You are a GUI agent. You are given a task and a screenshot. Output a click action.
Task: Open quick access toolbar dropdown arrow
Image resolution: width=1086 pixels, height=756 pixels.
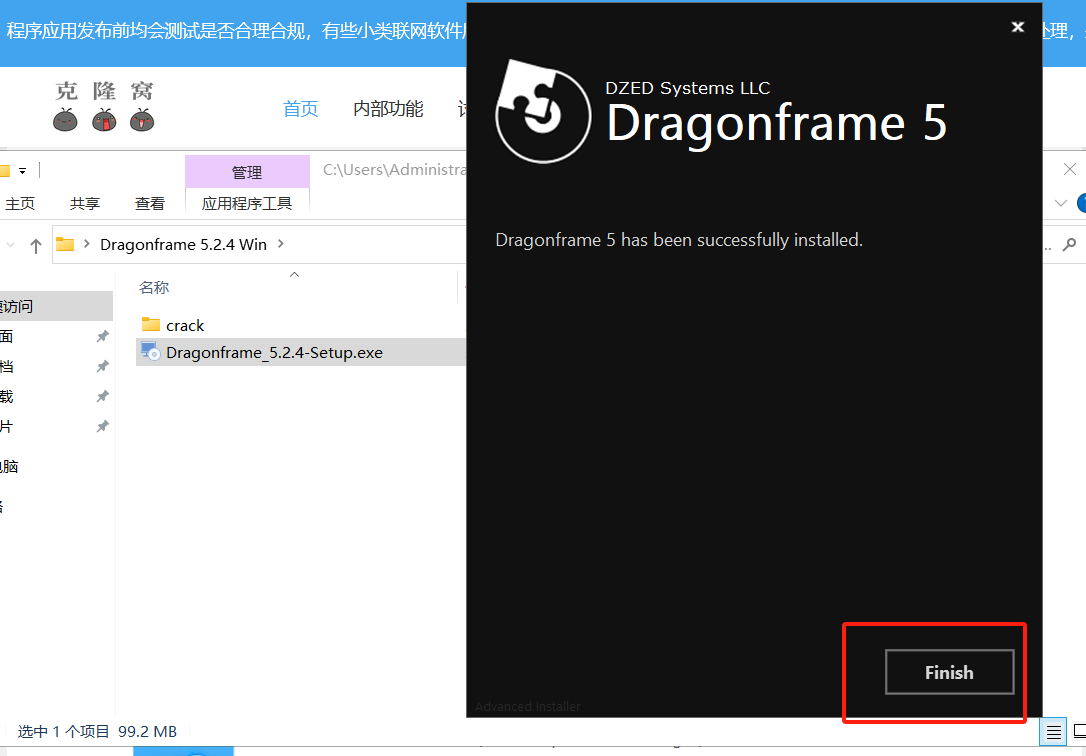(22, 170)
